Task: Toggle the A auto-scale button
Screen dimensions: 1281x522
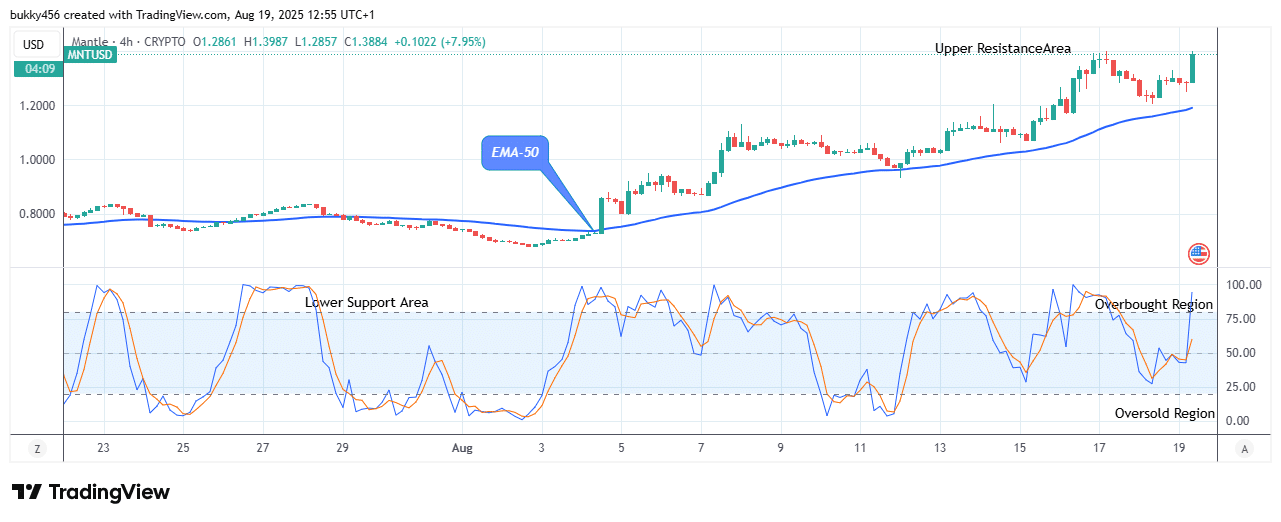Action: [1243, 449]
